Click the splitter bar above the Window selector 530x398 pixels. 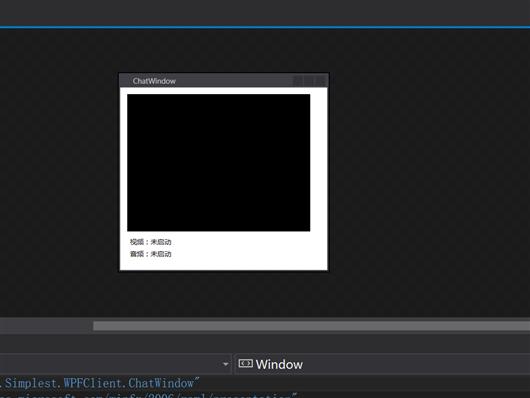click(x=265, y=343)
